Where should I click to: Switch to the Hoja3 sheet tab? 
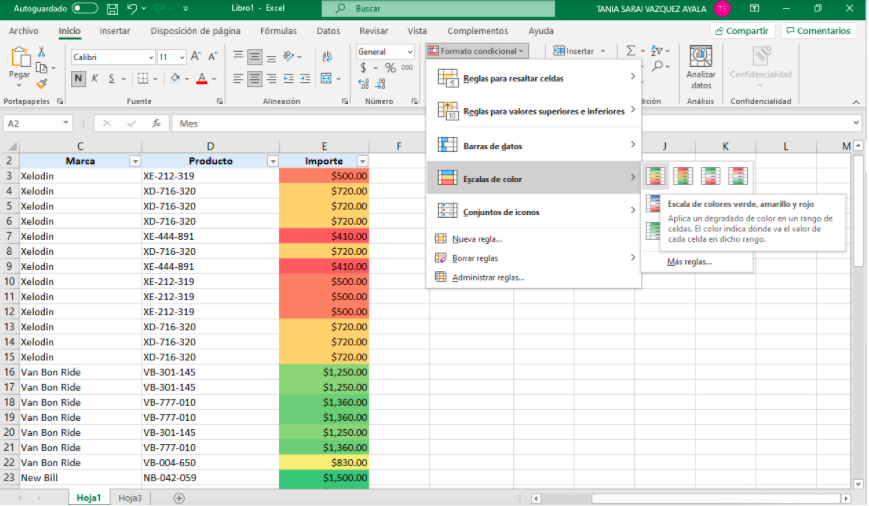pos(130,498)
